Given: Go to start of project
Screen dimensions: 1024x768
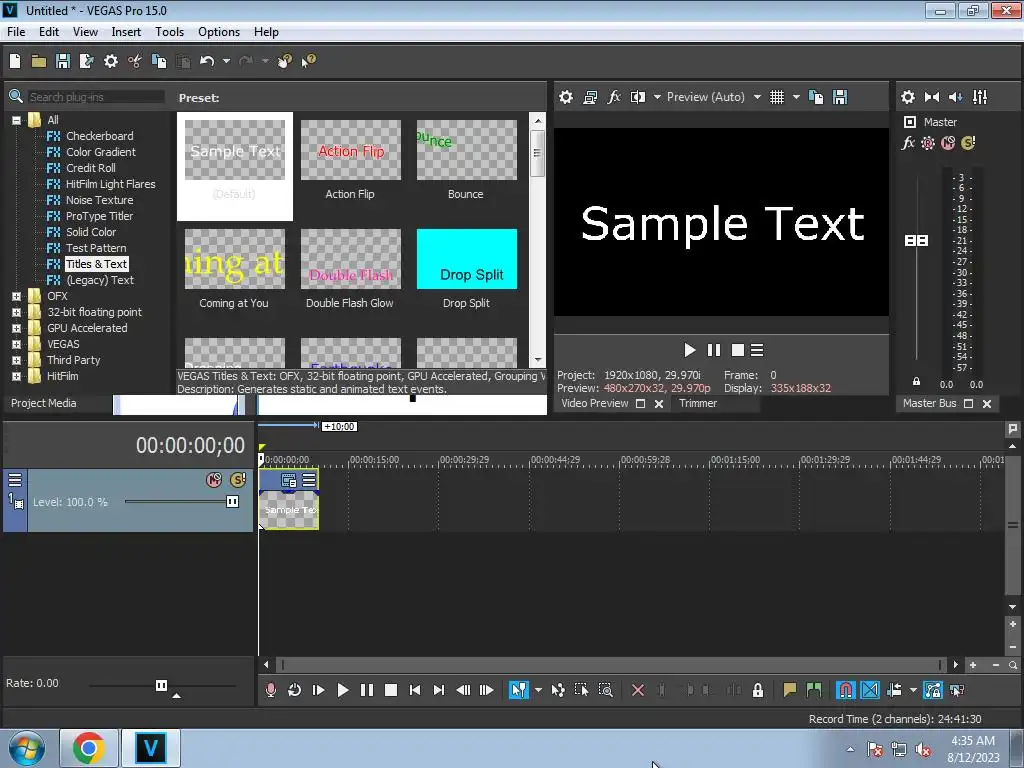Looking at the screenshot, I should [x=415, y=690].
